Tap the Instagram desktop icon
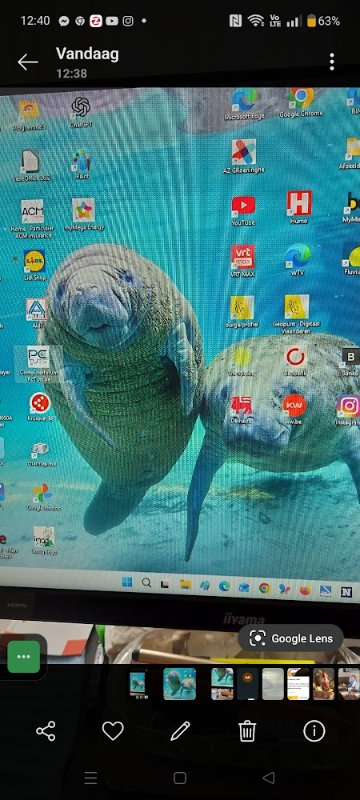Viewport: 360px width, 800px height. (348, 406)
